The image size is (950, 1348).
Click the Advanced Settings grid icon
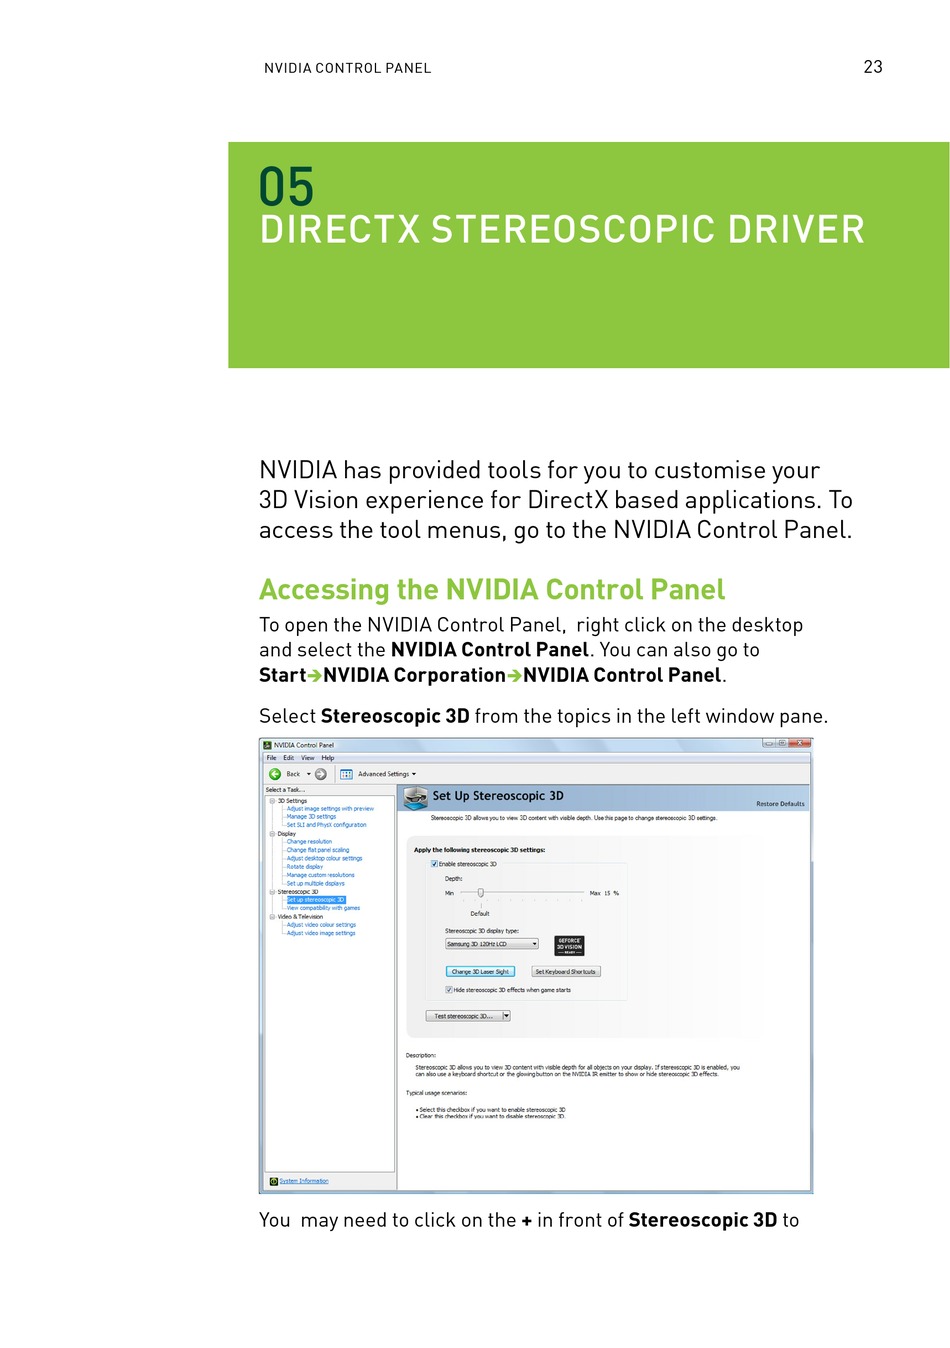pyautogui.click(x=346, y=774)
